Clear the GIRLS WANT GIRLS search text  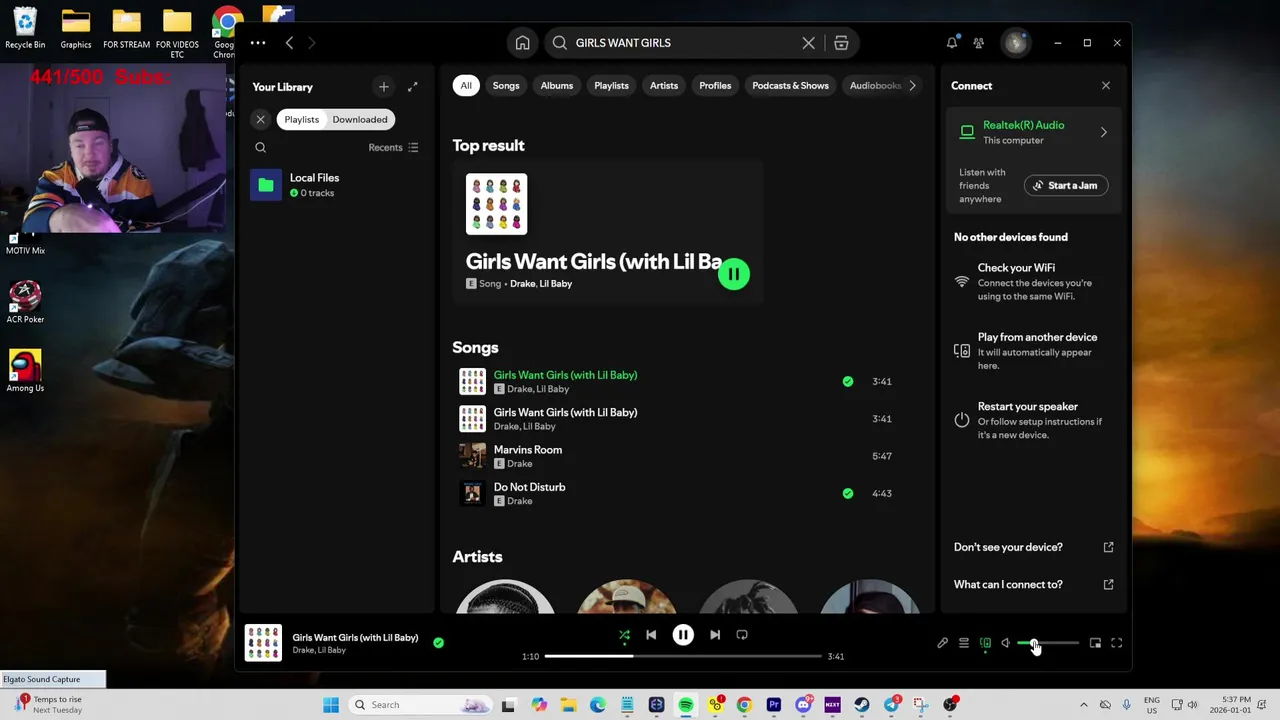(x=808, y=43)
